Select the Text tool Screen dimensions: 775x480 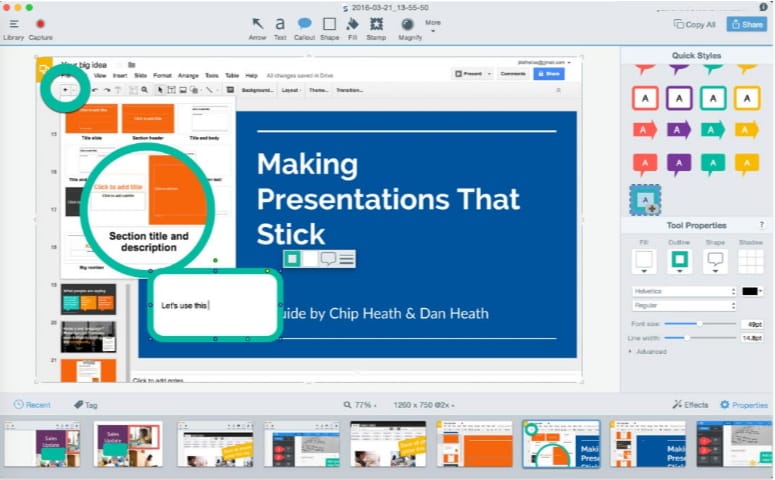pos(280,28)
